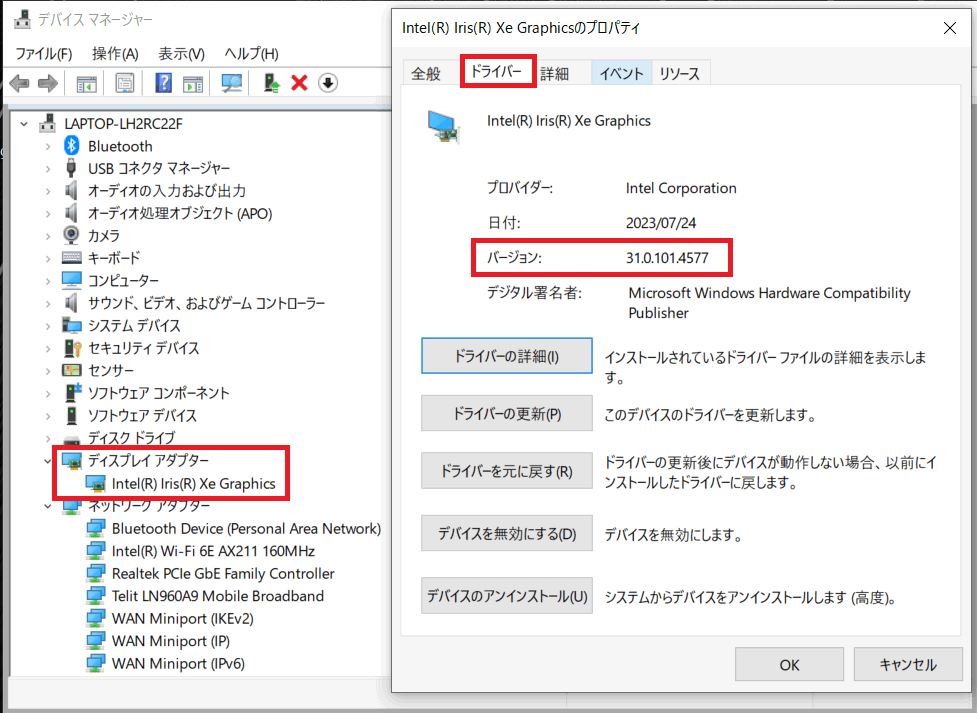The image size is (977, 713).
Task: Click the センサー category icon
Action: click(72, 370)
